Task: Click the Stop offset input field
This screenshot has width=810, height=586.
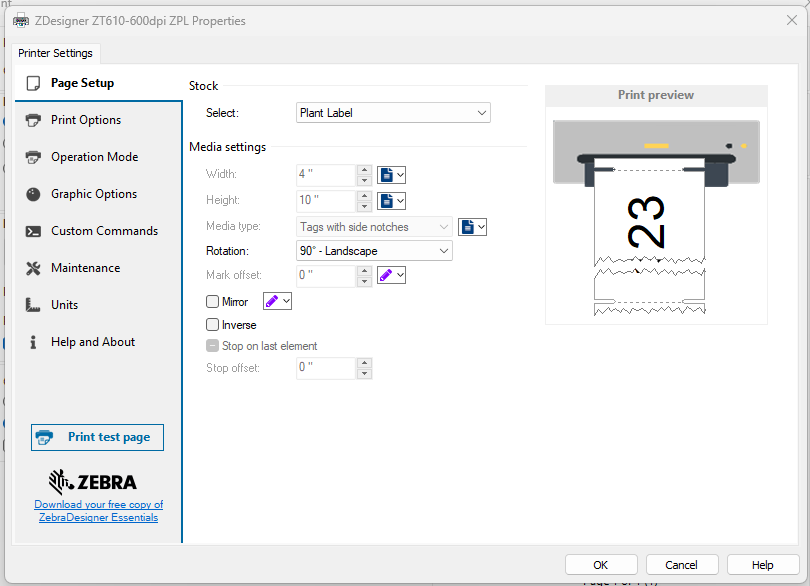Action: tap(326, 368)
